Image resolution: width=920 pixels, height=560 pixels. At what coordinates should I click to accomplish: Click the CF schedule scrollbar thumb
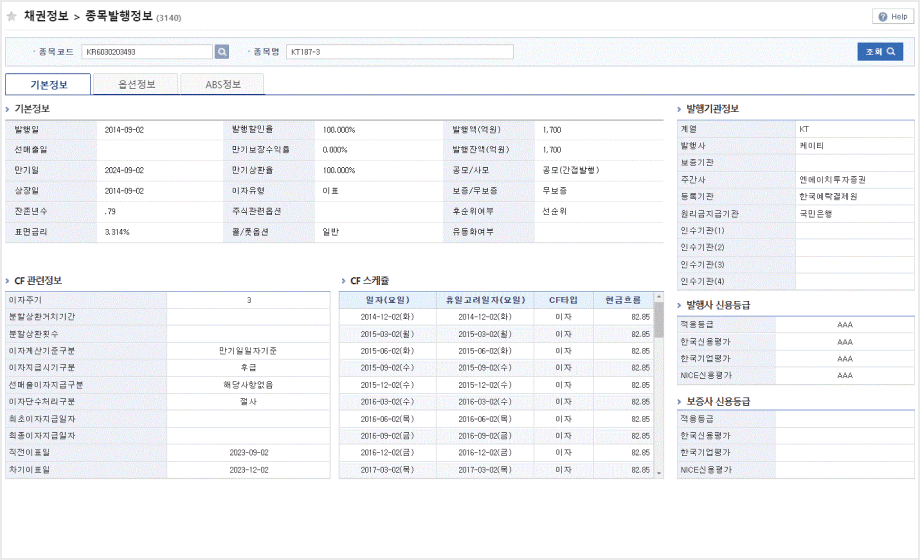(x=659, y=320)
